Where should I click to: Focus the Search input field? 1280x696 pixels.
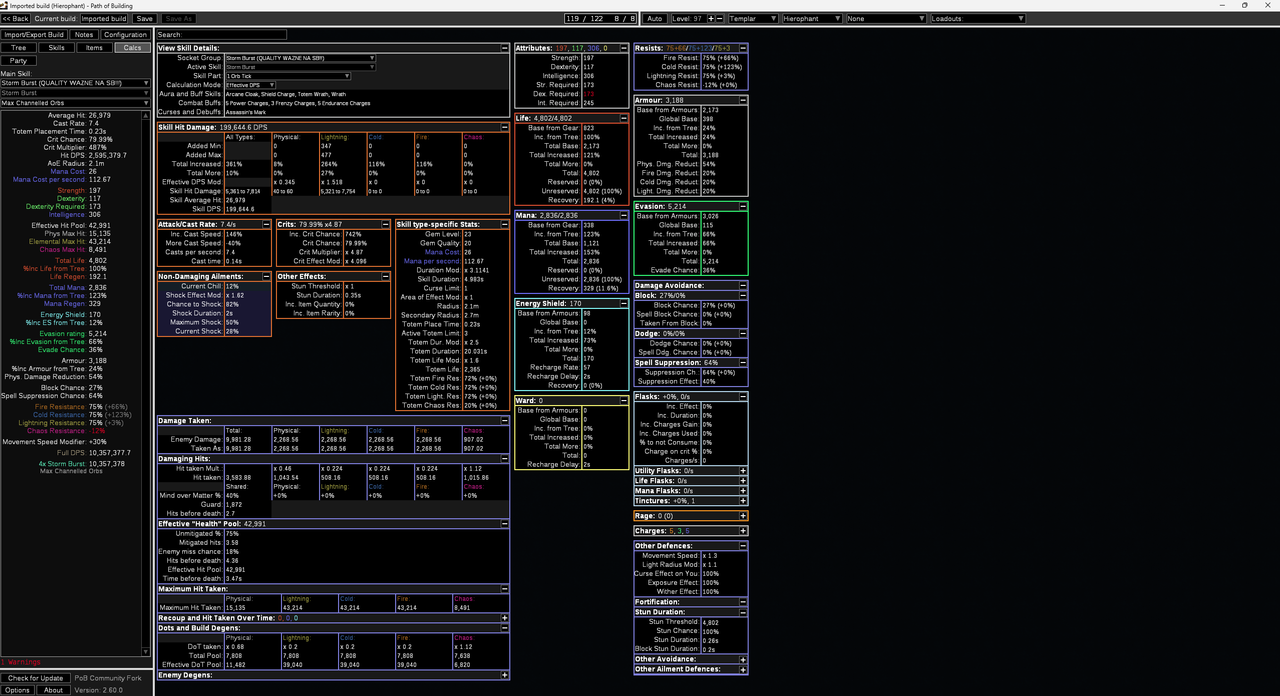(221, 35)
